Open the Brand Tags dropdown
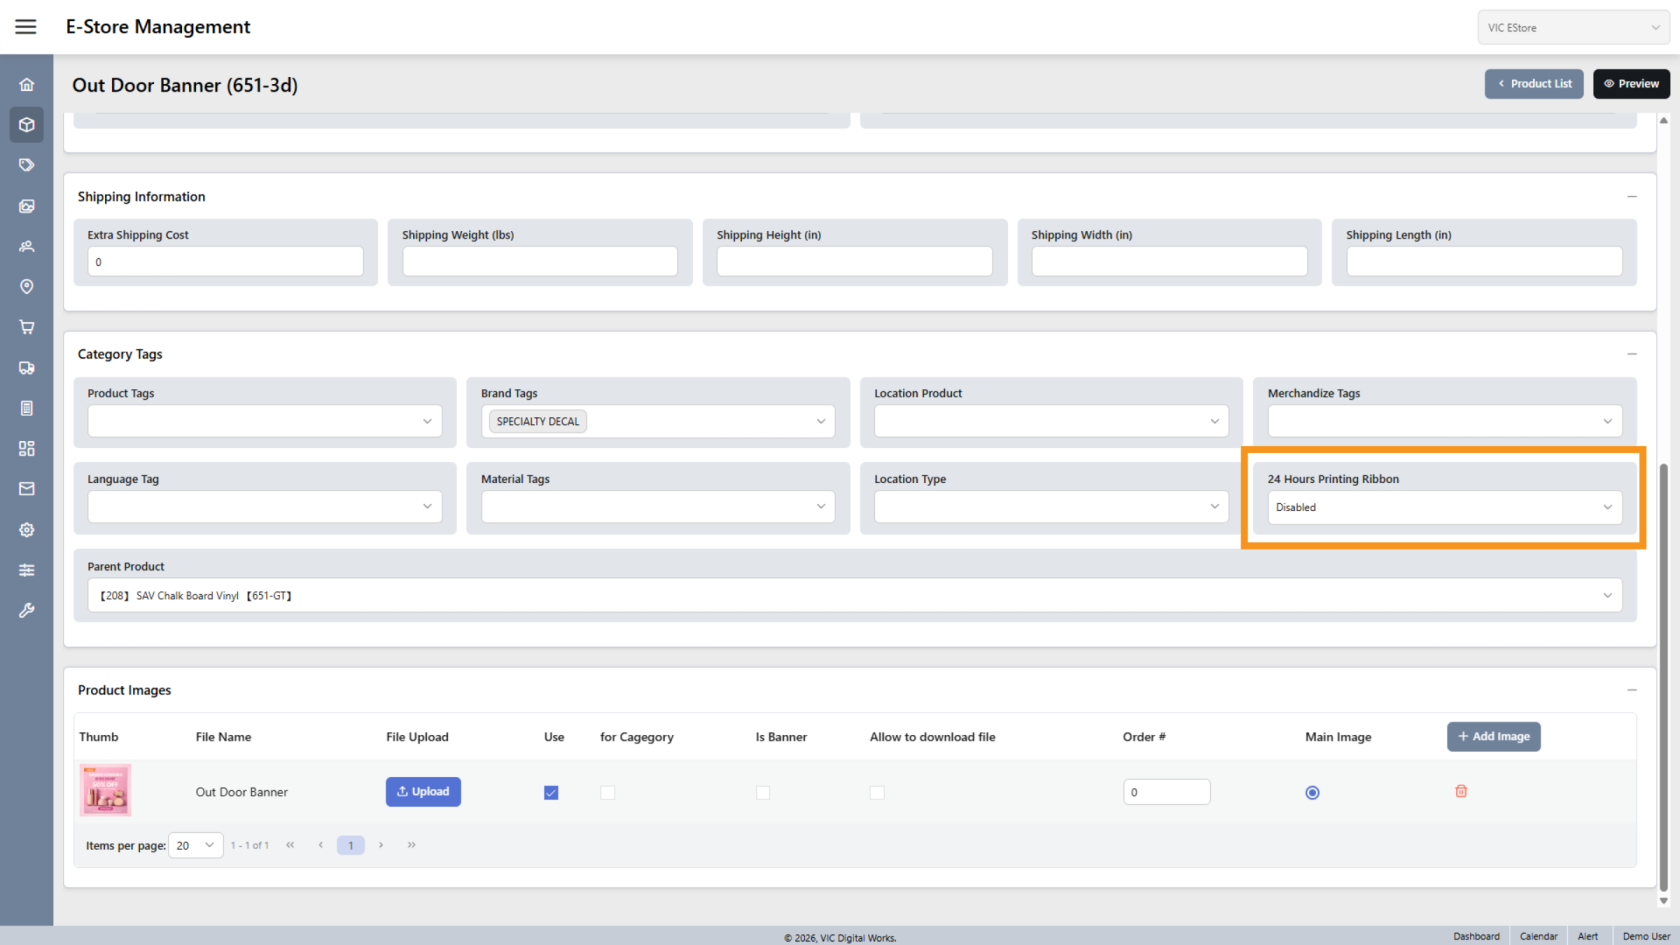This screenshot has width=1680, height=945. click(658, 422)
